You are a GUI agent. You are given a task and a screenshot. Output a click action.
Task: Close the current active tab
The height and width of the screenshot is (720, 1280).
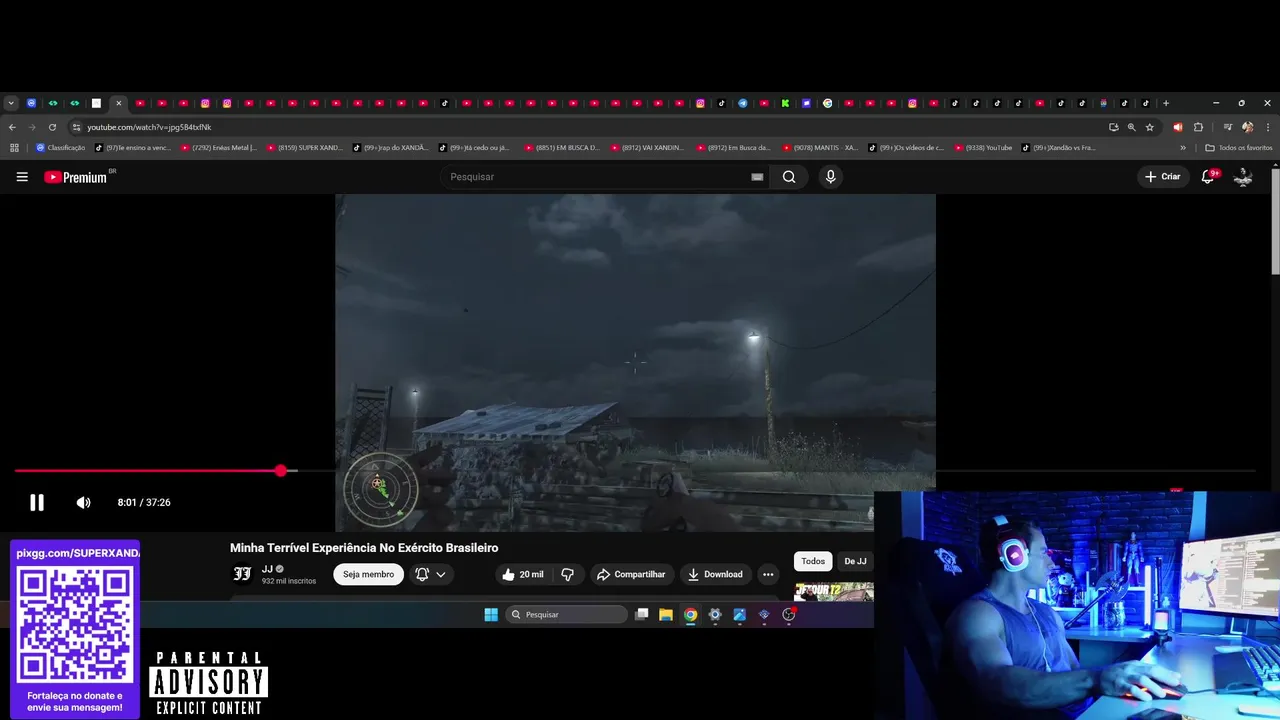pyautogui.click(x=118, y=103)
